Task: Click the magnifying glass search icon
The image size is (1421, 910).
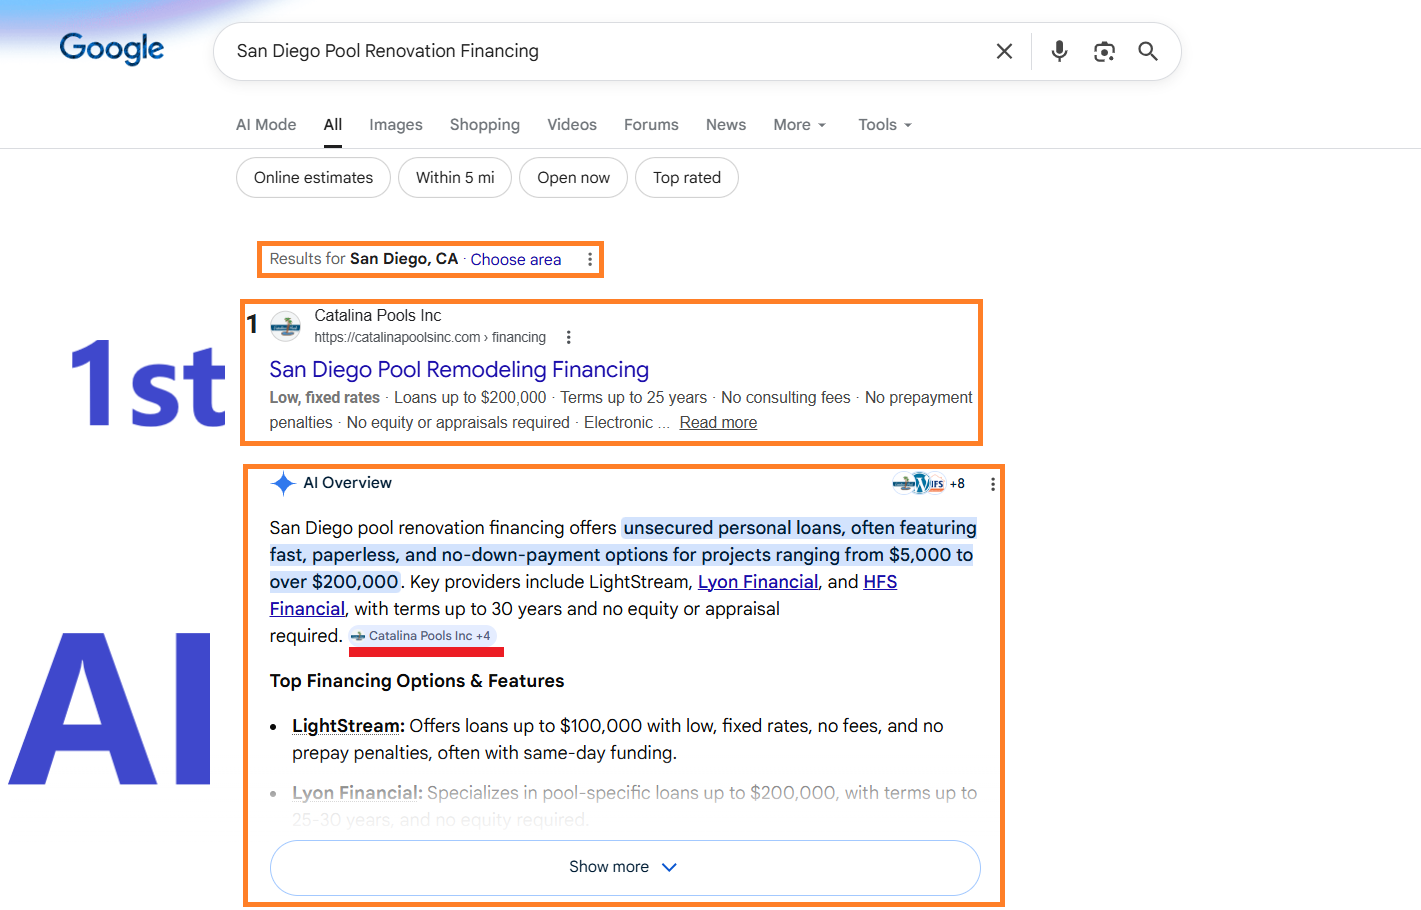Action: [x=1148, y=51]
